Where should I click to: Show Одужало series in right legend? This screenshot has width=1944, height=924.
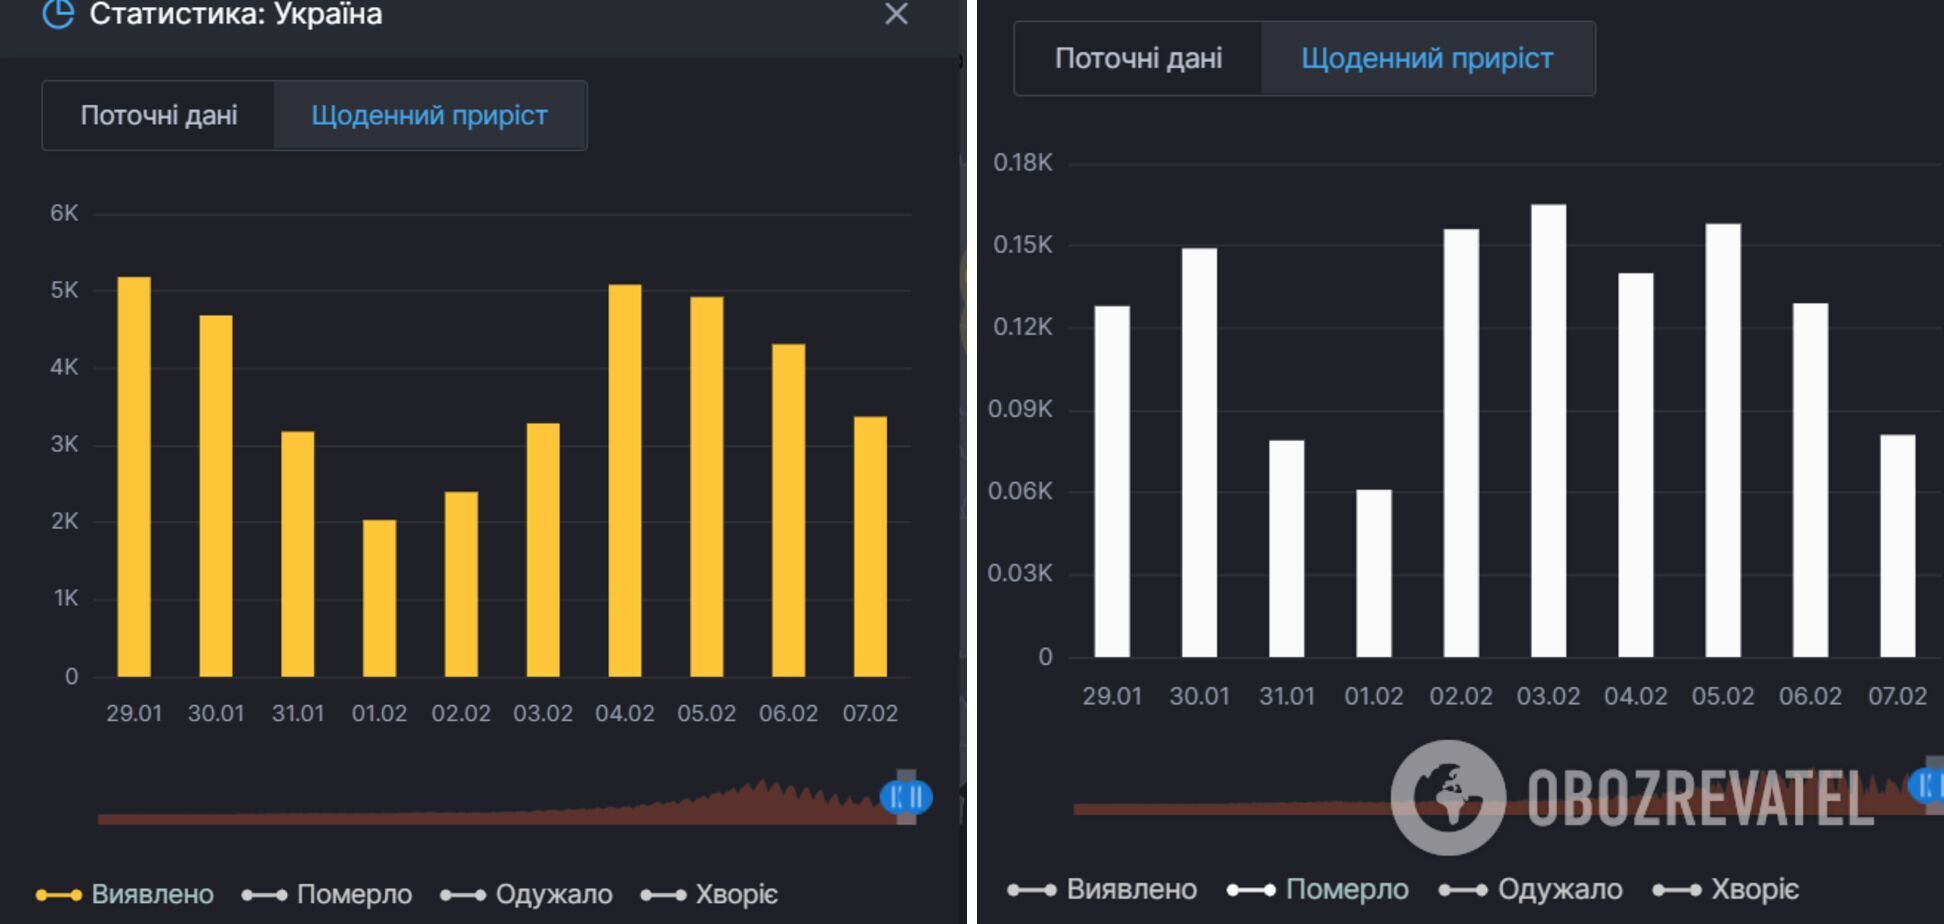click(x=1531, y=889)
